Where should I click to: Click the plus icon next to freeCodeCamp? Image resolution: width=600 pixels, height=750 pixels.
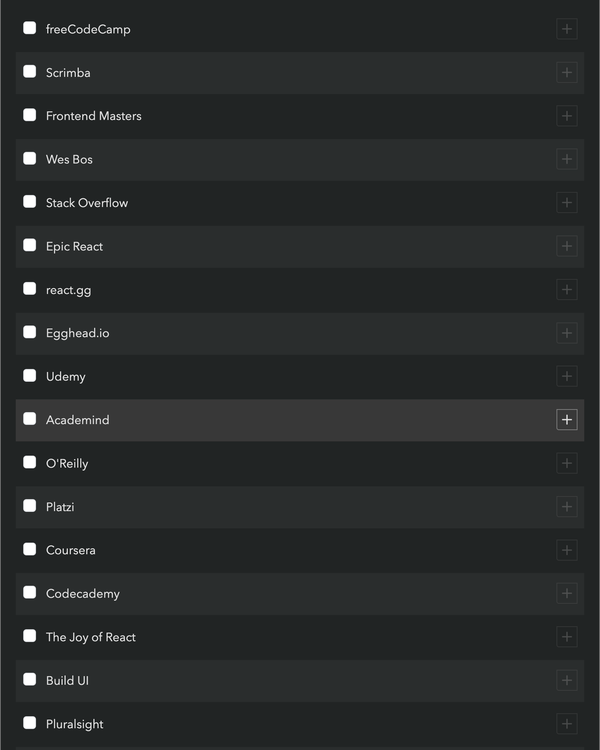click(566, 29)
